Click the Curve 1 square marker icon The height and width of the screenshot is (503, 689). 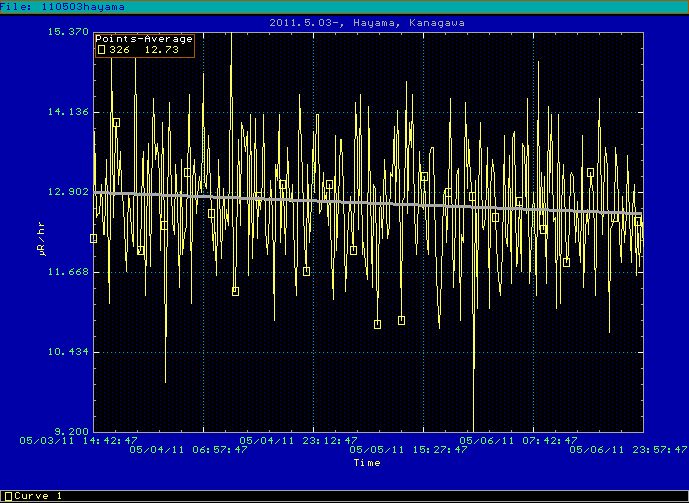pyautogui.click(x=6, y=496)
